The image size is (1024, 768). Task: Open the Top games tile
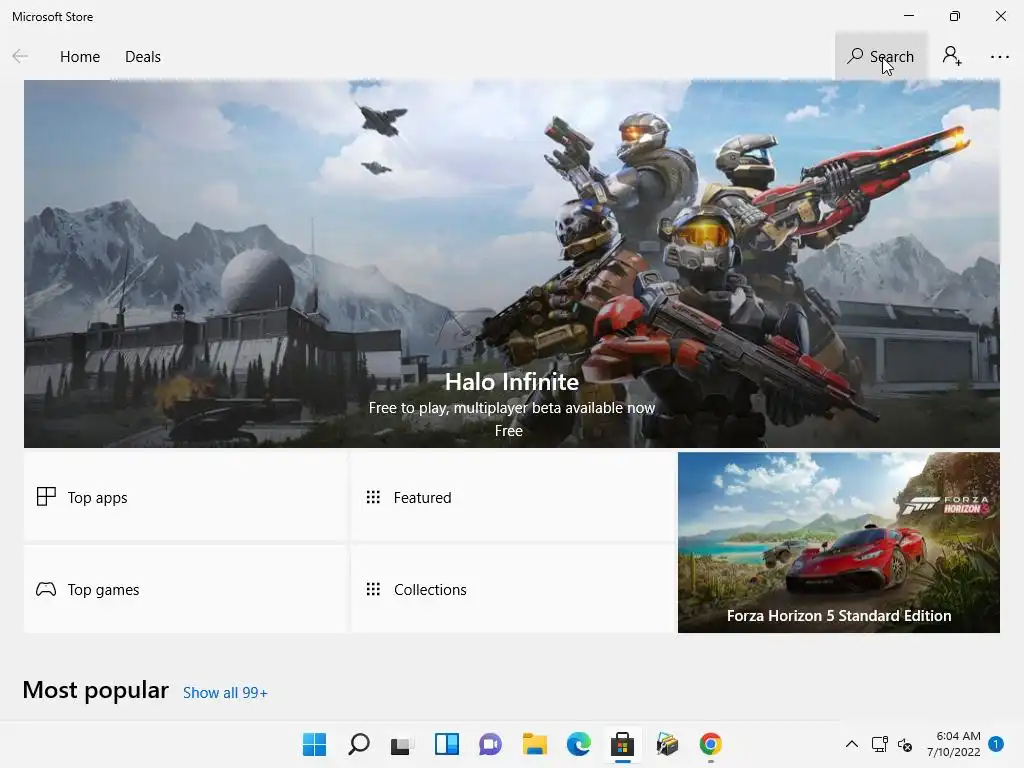coord(185,589)
